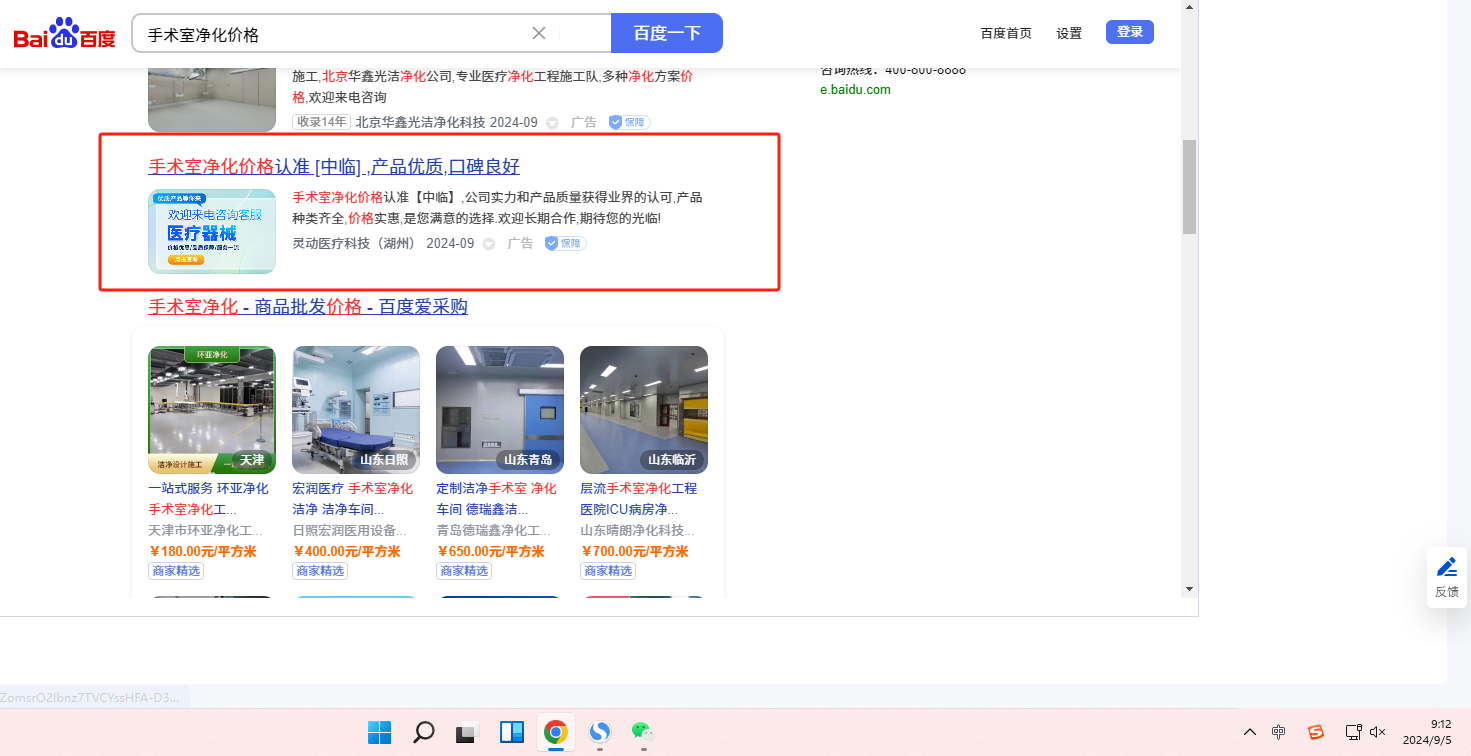The image size is (1471, 756).
Task: Open the 反馈 feedback pencil icon
Action: pos(1447,577)
